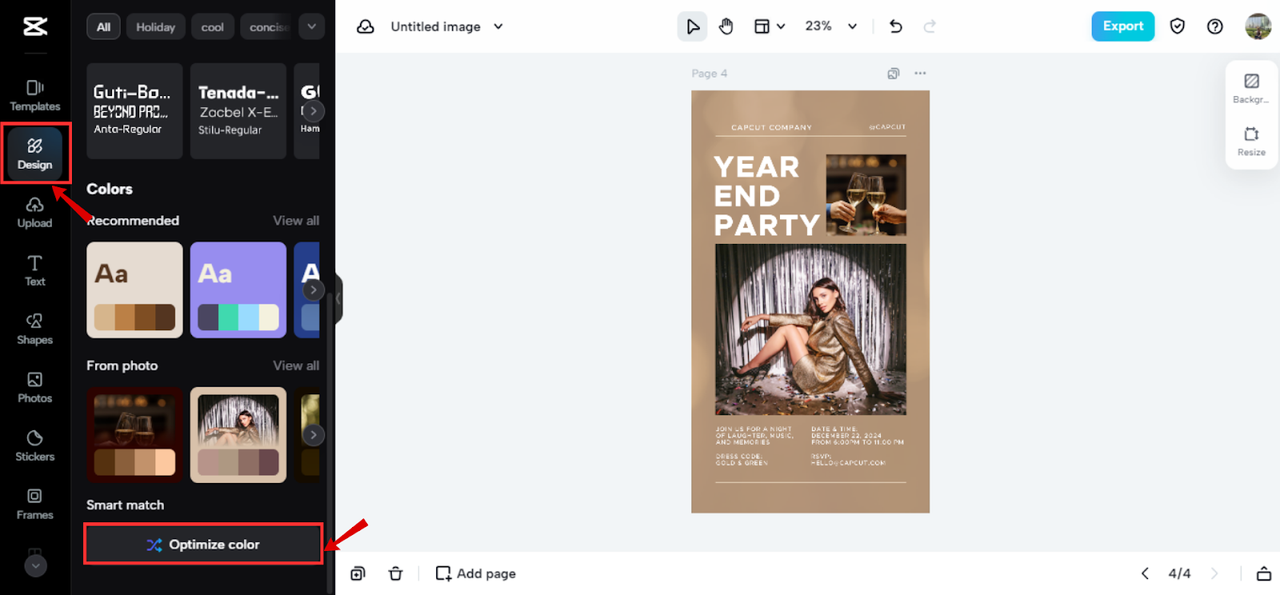Open the Frames panel
1280x595 pixels.
pyautogui.click(x=35, y=503)
